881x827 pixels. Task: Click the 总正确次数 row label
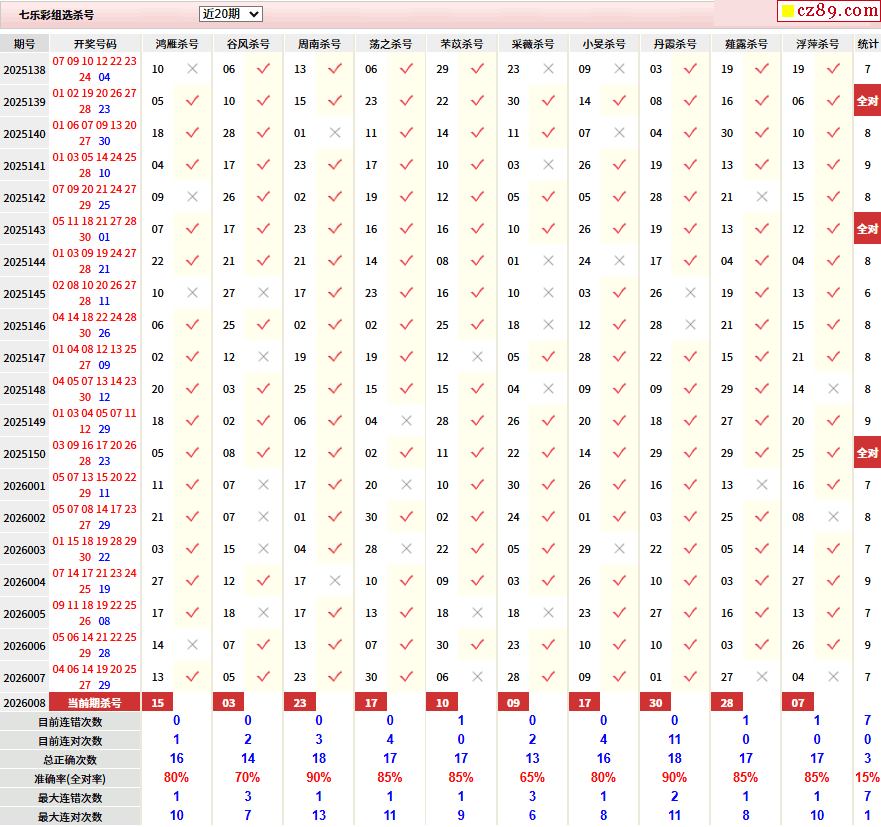tap(70, 760)
